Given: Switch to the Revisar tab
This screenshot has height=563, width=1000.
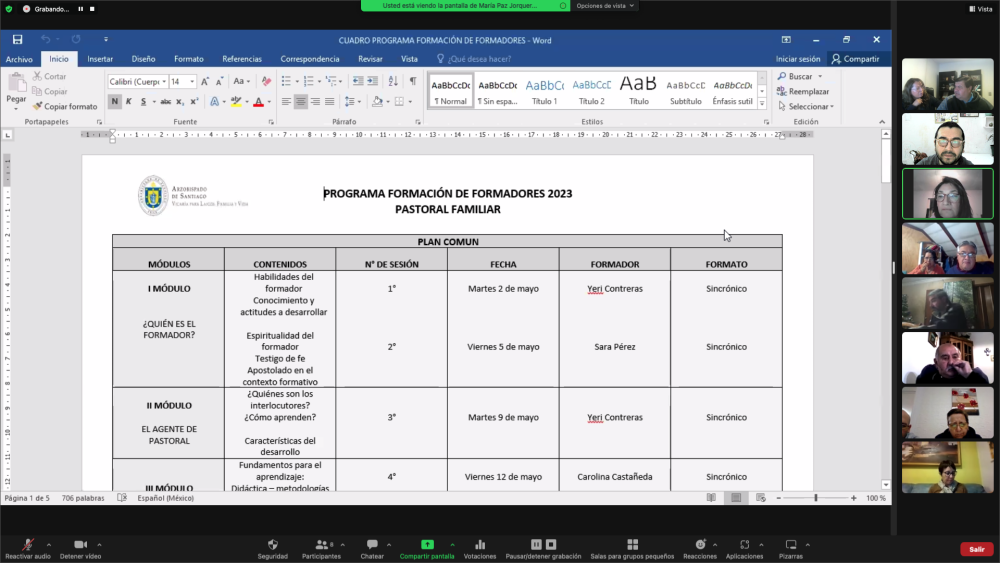Looking at the screenshot, I should (370, 59).
